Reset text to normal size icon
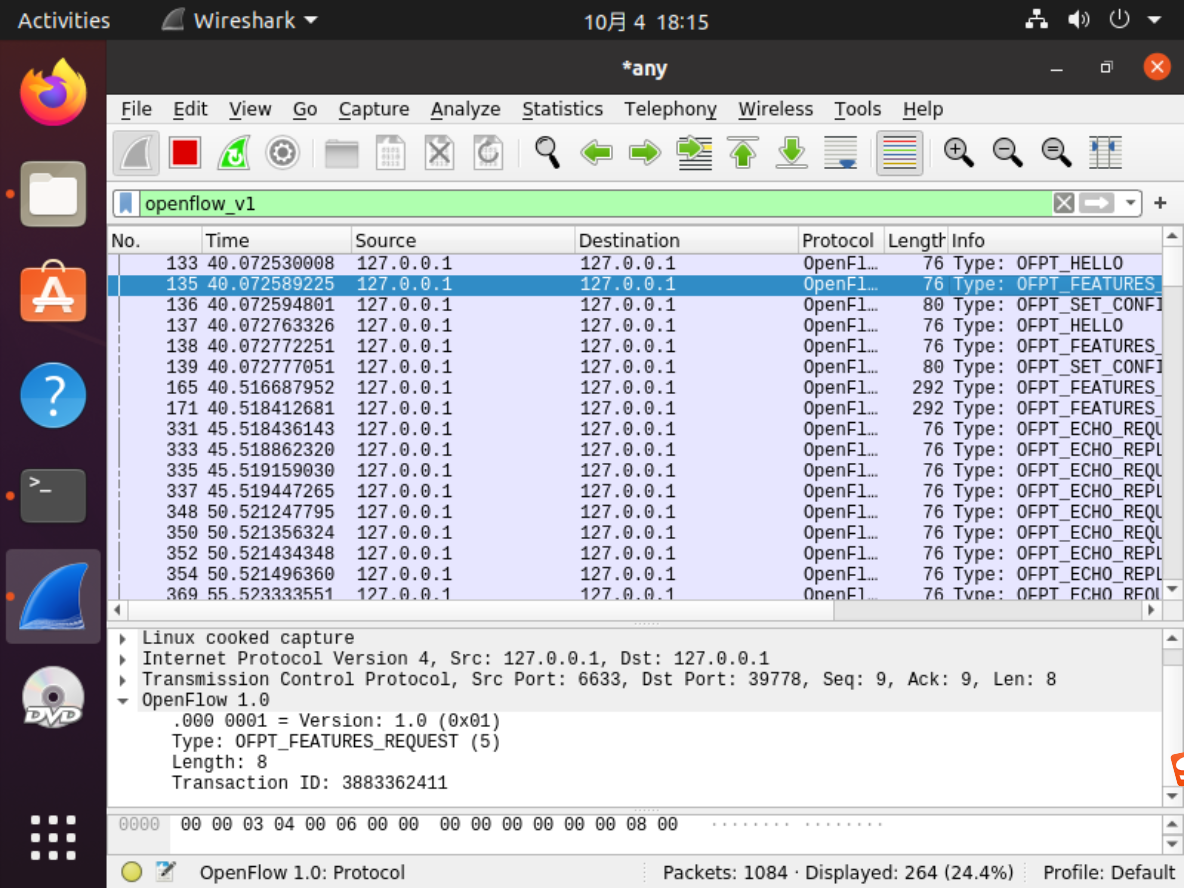The width and height of the screenshot is (1184, 888). pos(1056,153)
